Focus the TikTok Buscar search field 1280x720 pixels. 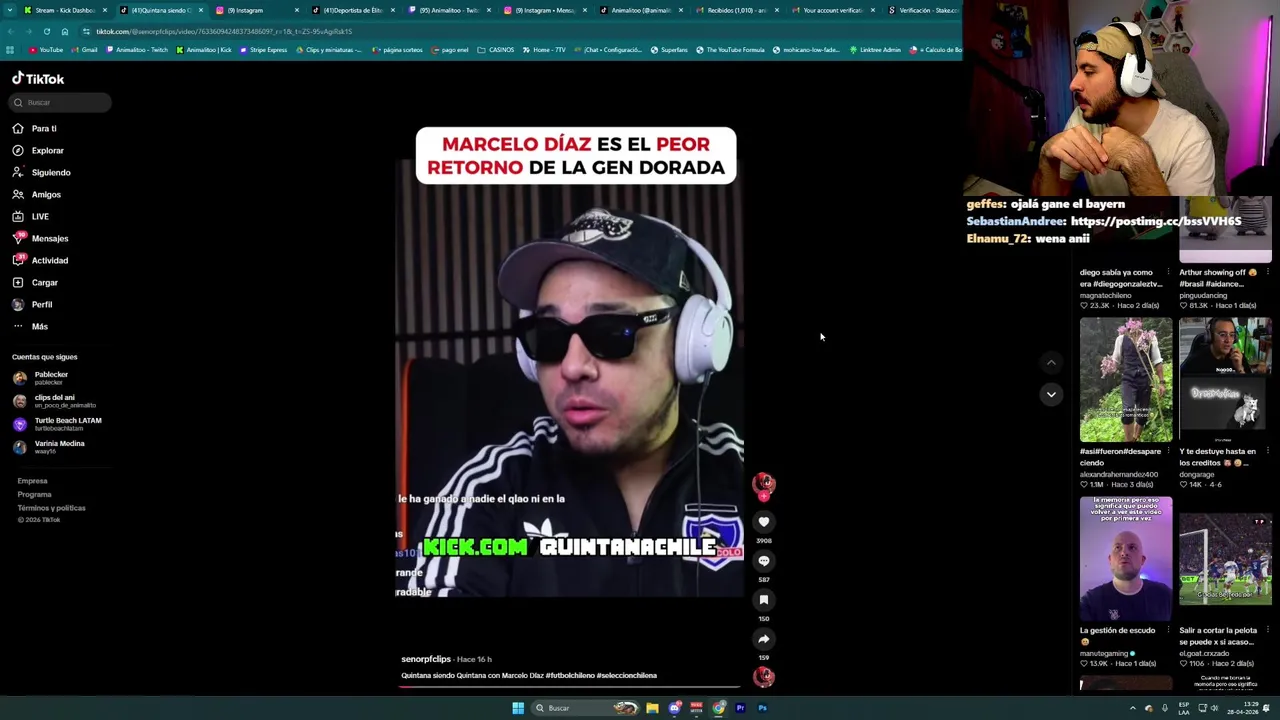coord(61,102)
